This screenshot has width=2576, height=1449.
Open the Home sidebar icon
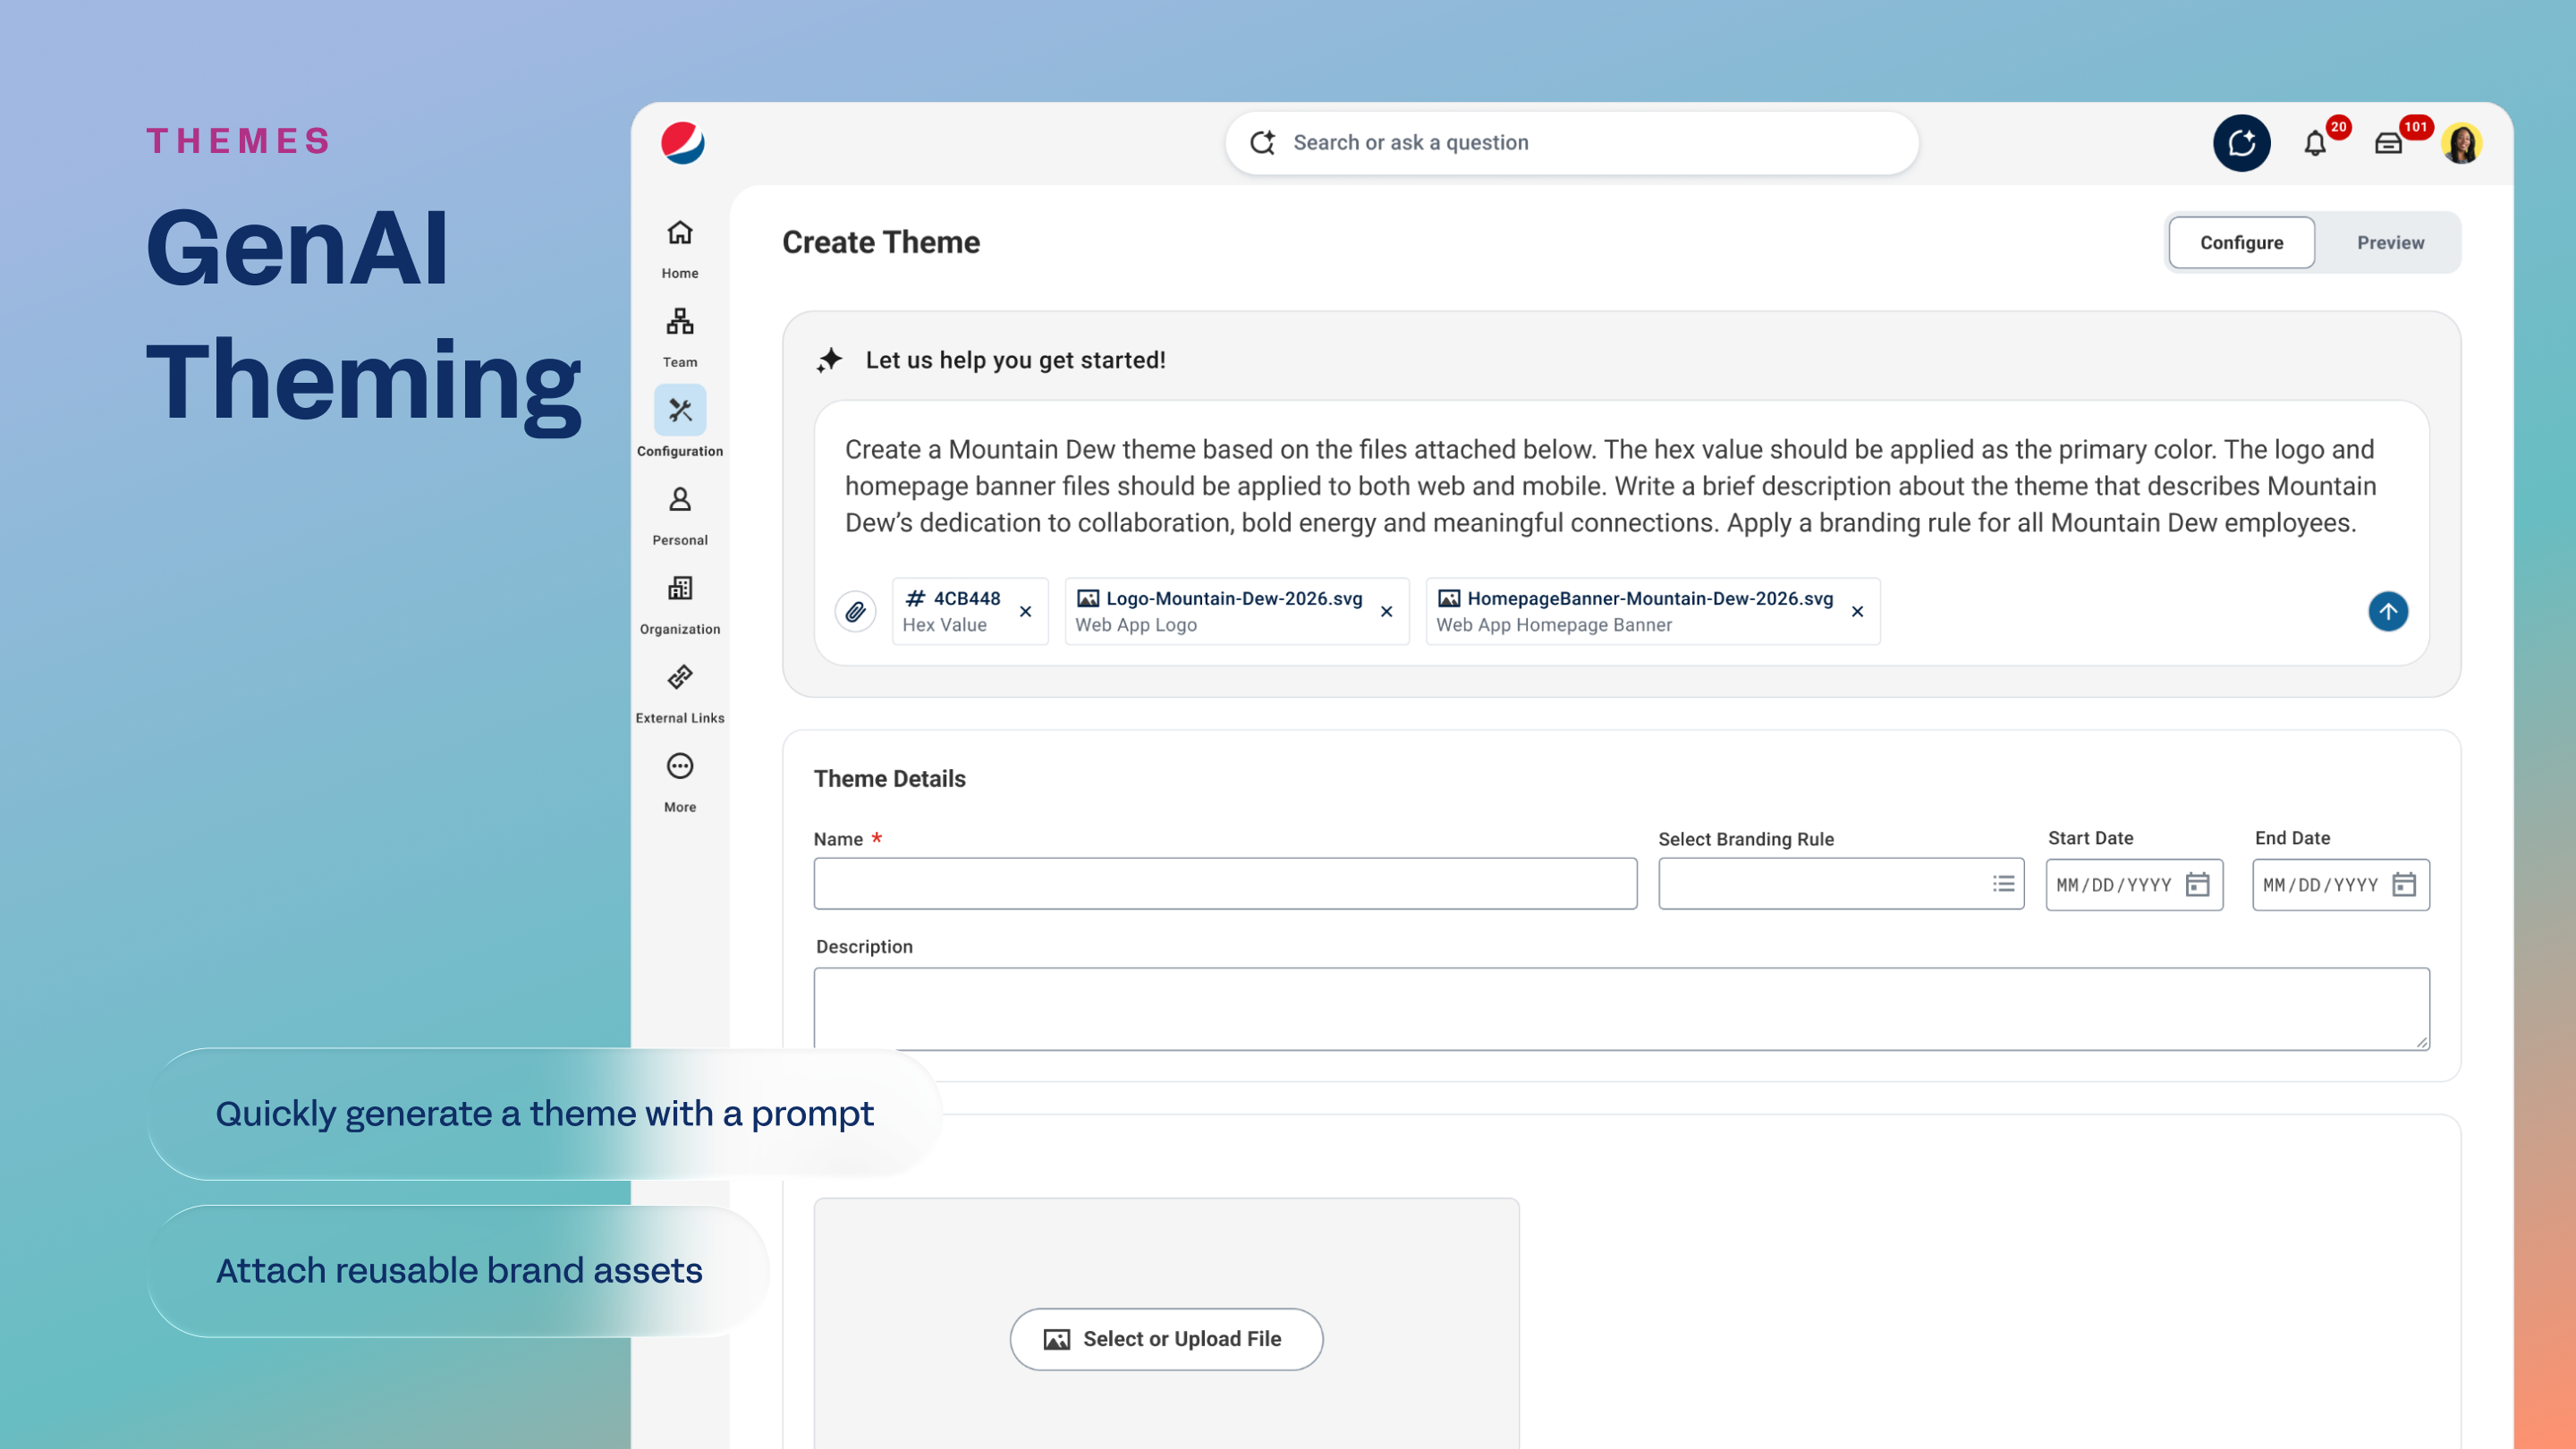click(x=680, y=233)
